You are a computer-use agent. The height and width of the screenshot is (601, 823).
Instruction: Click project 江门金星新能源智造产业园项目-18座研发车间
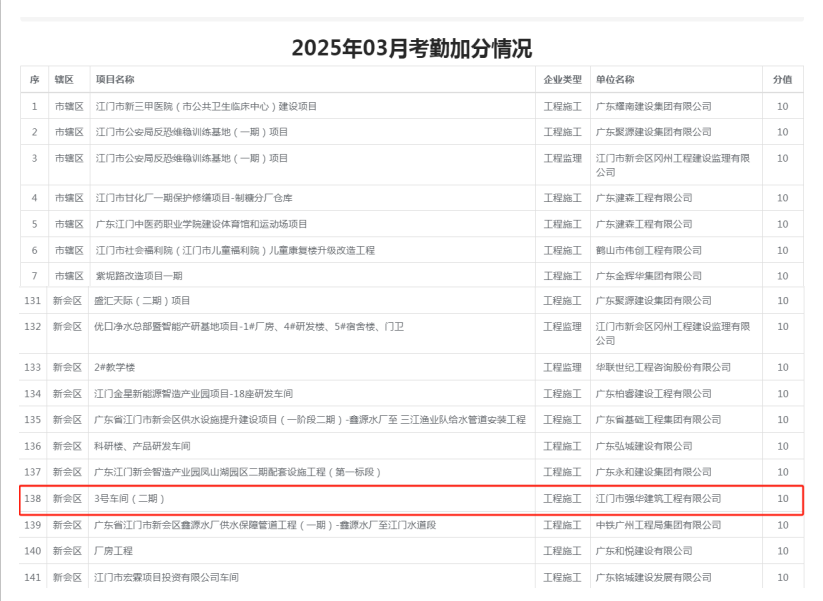(193, 394)
